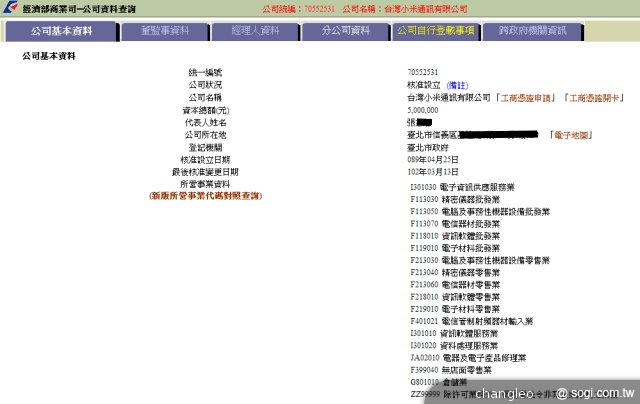The image size is (640, 404).
Task: Open 新版所營事業代碼對照查詢 link
Action: point(206,196)
